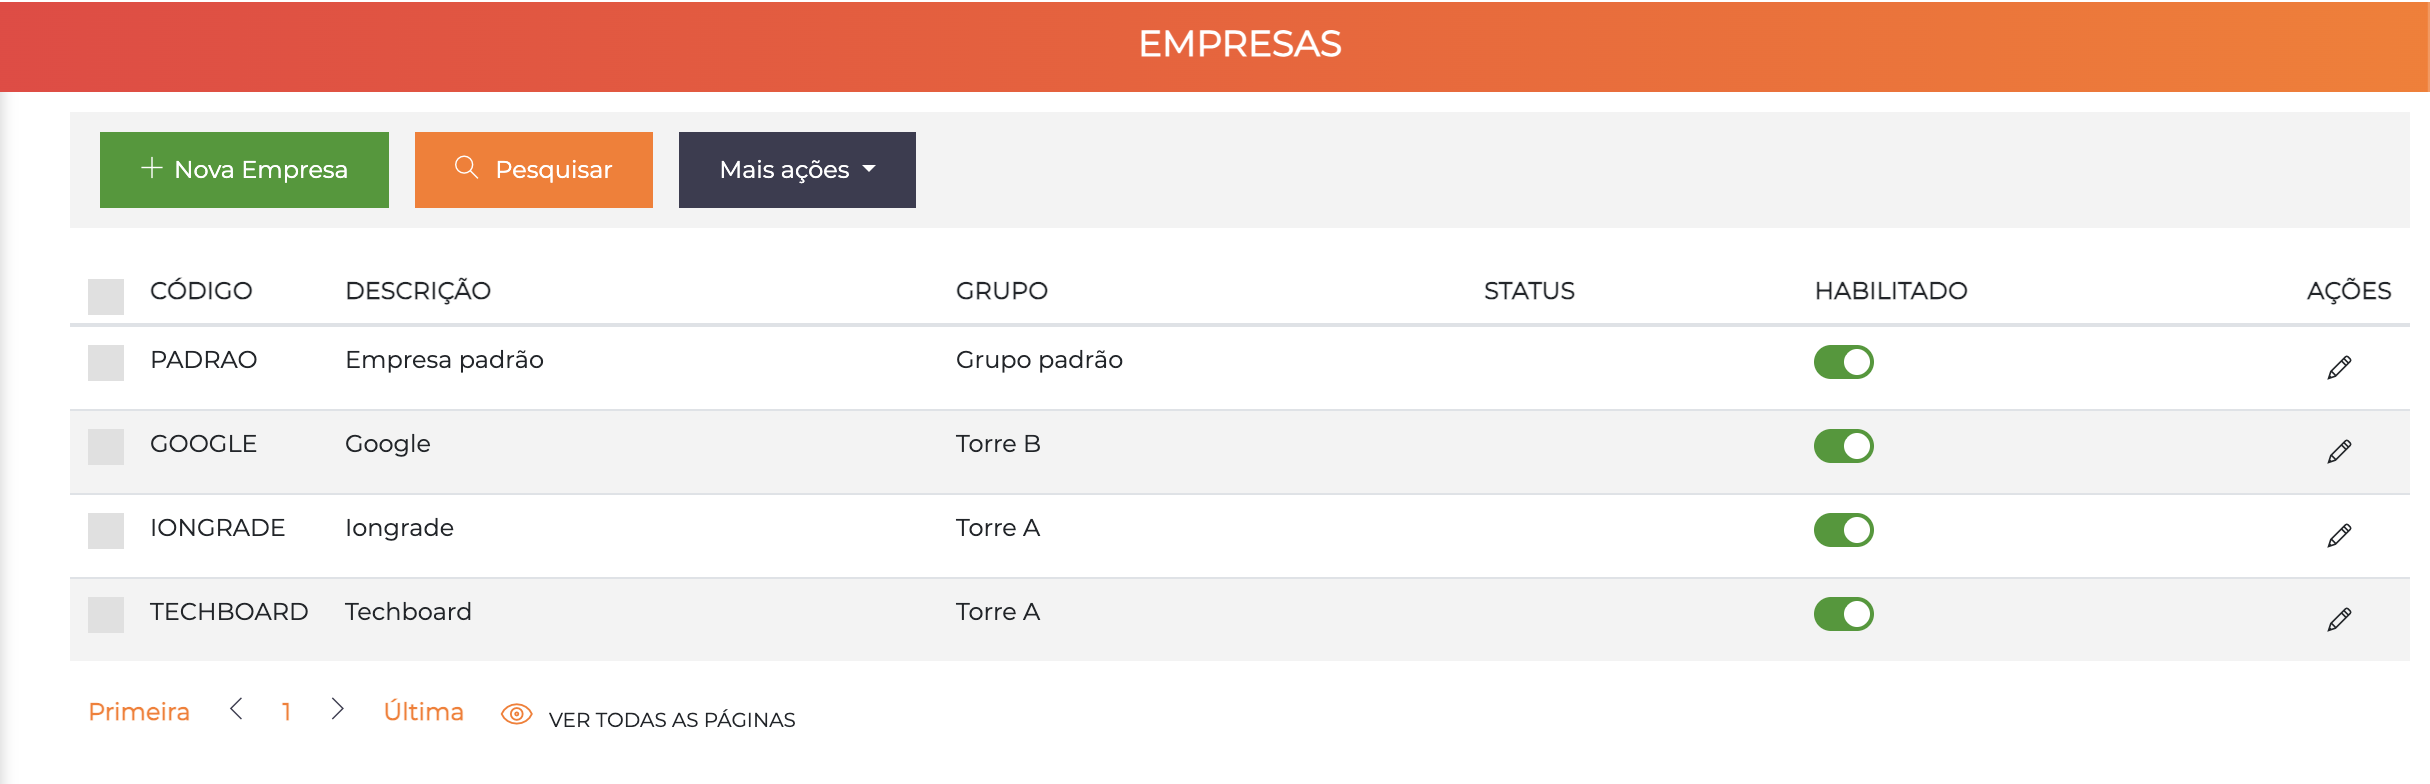Click the previous page chevron arrow

(x=236, y=711)
